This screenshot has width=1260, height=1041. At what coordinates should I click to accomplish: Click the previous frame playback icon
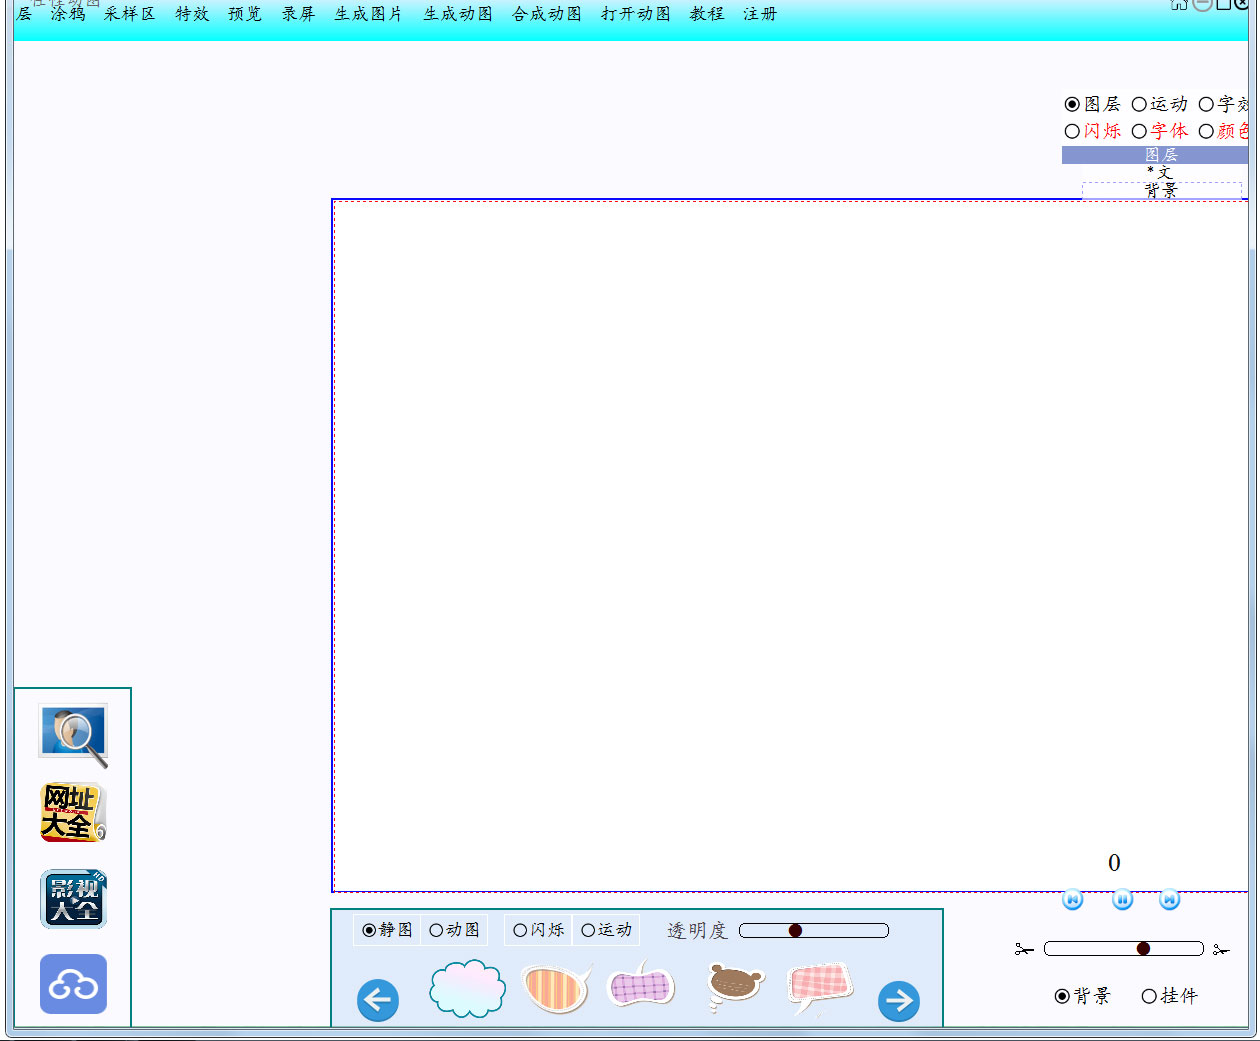pyautogui.click(x=1072, y=899)
